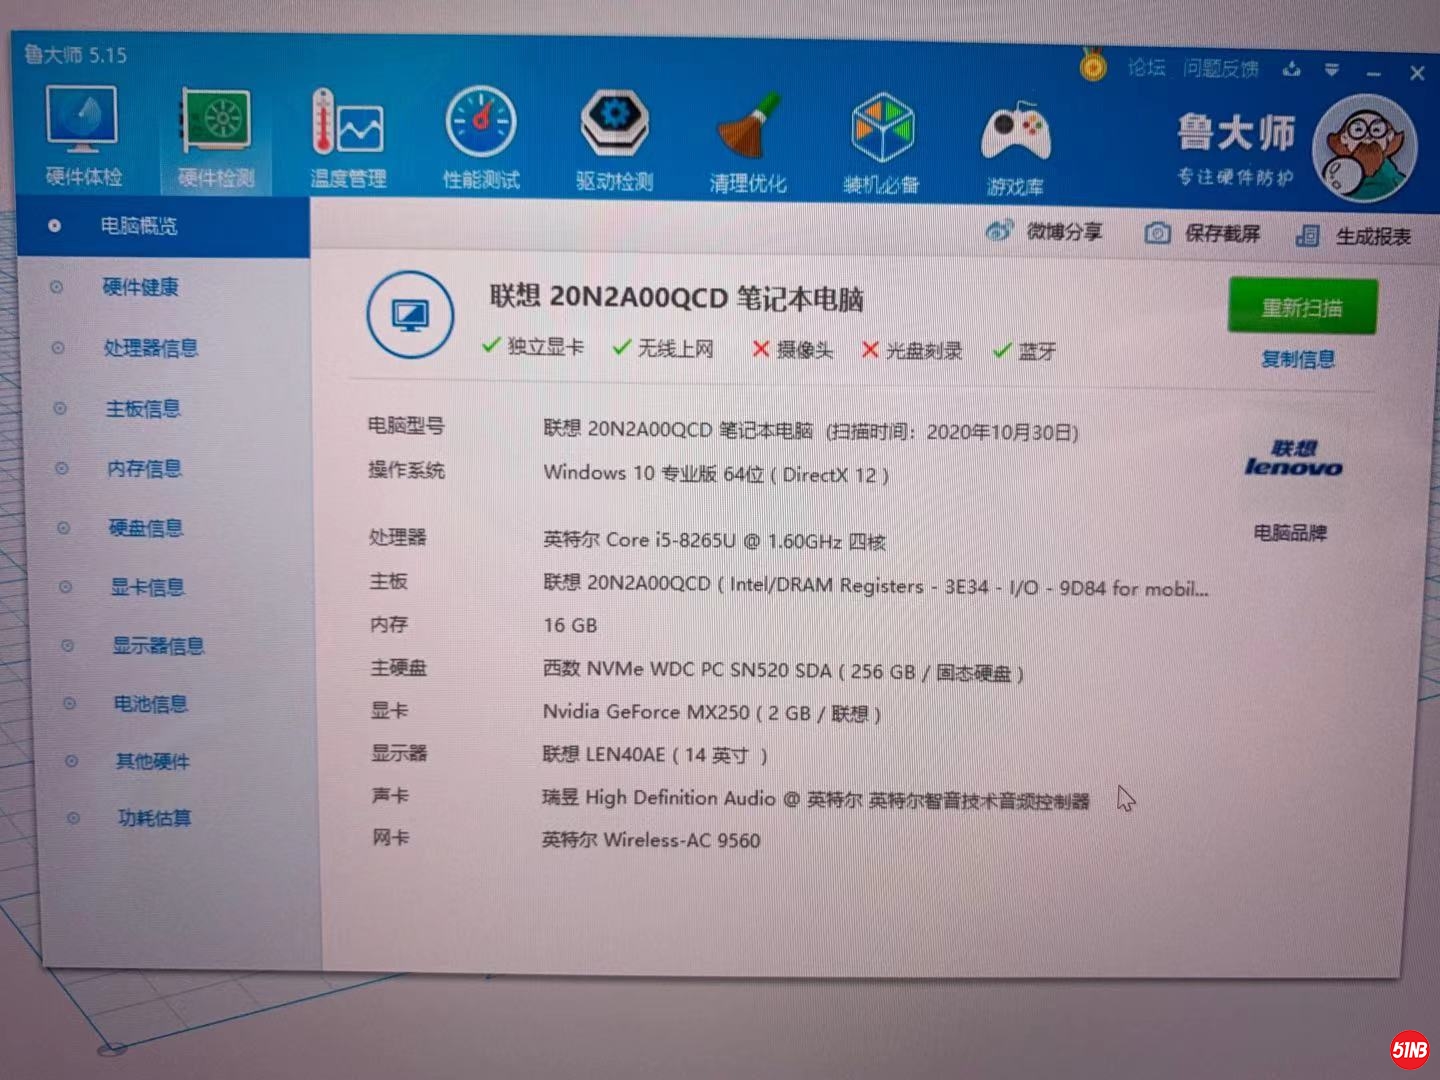Viewport: 1440px width, 1080px height.
Task: Click the 电脑品牌 label
Action: [1290, 533]
